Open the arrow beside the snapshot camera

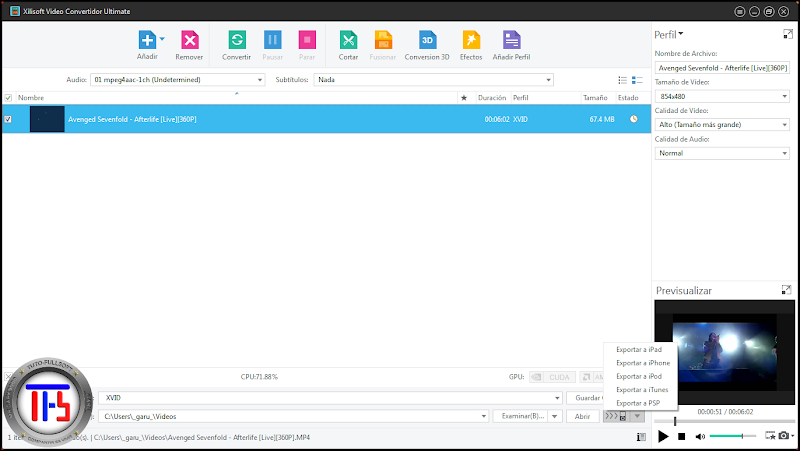(792, 436)
